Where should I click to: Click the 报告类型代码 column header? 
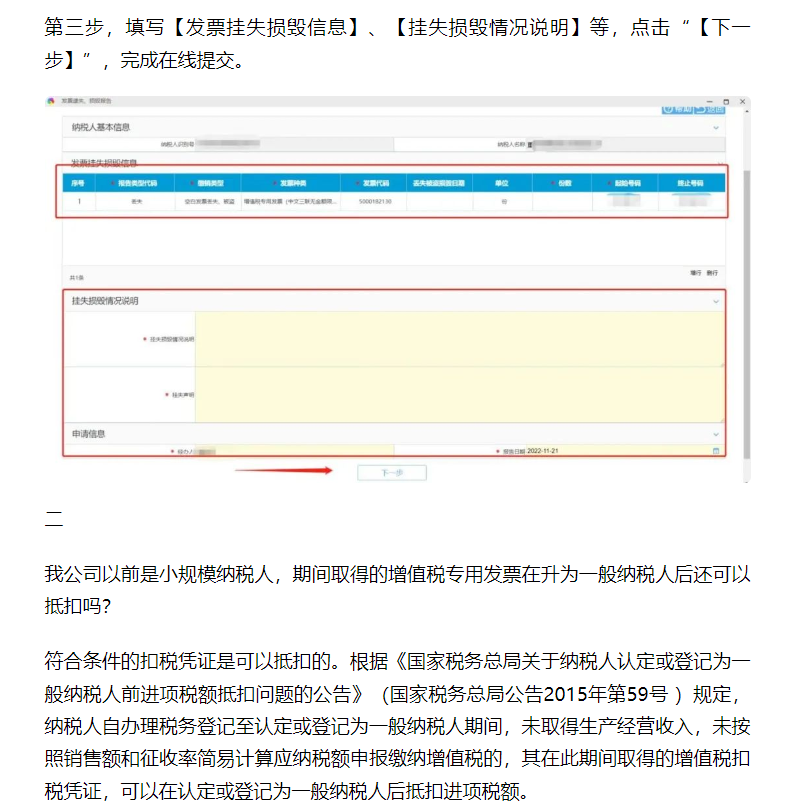coord(136,183)
